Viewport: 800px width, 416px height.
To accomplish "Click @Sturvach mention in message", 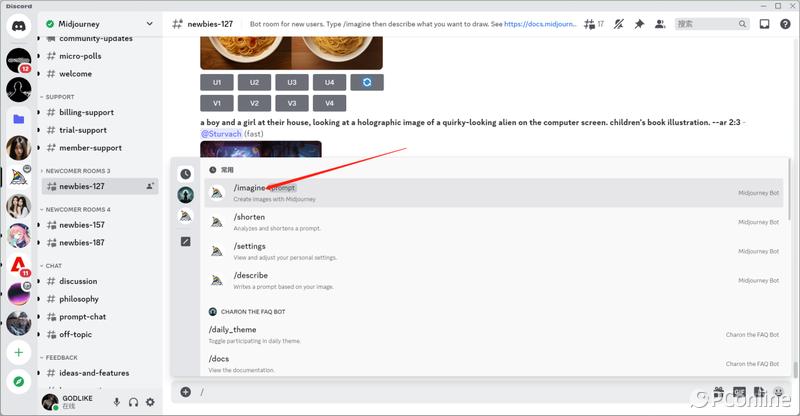I will (221, 134).
